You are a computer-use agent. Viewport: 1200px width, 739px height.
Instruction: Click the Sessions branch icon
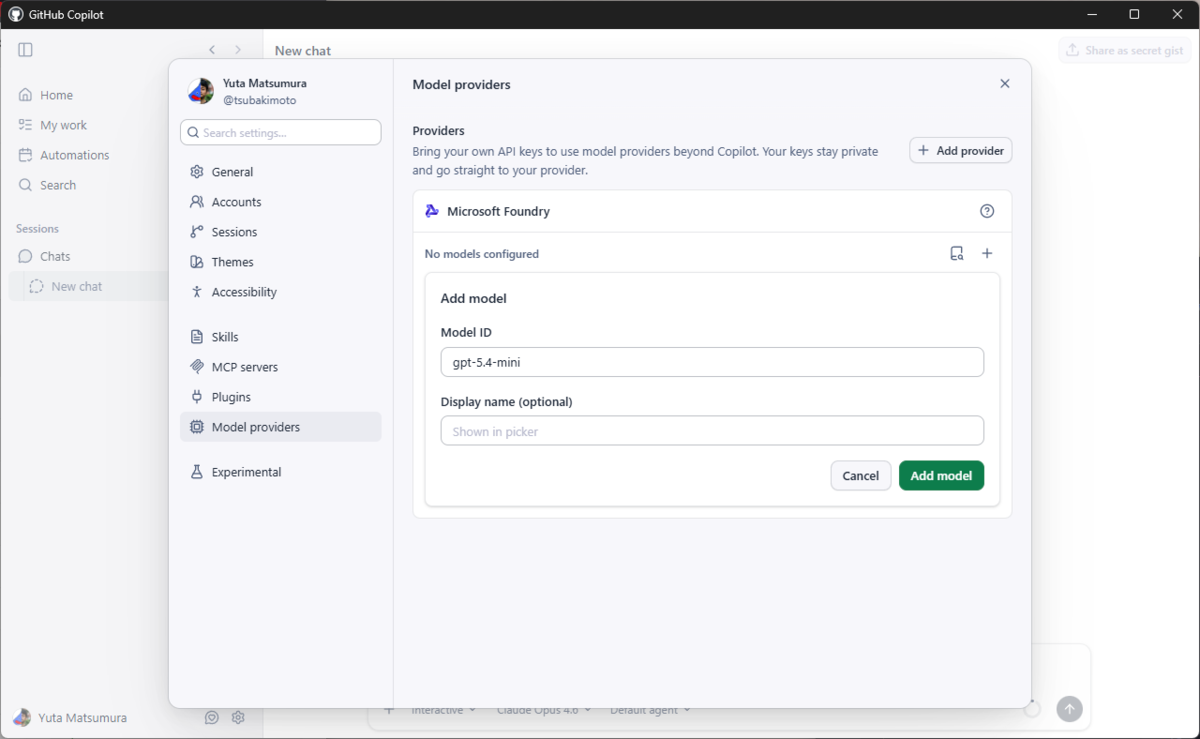click(197, 232)
